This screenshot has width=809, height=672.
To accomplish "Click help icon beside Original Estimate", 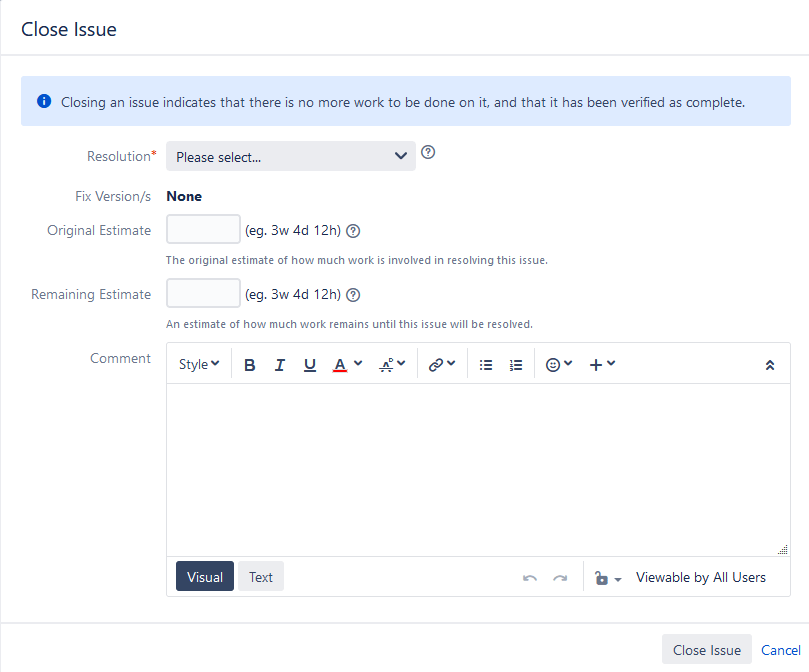I will [x=353, y=231].
